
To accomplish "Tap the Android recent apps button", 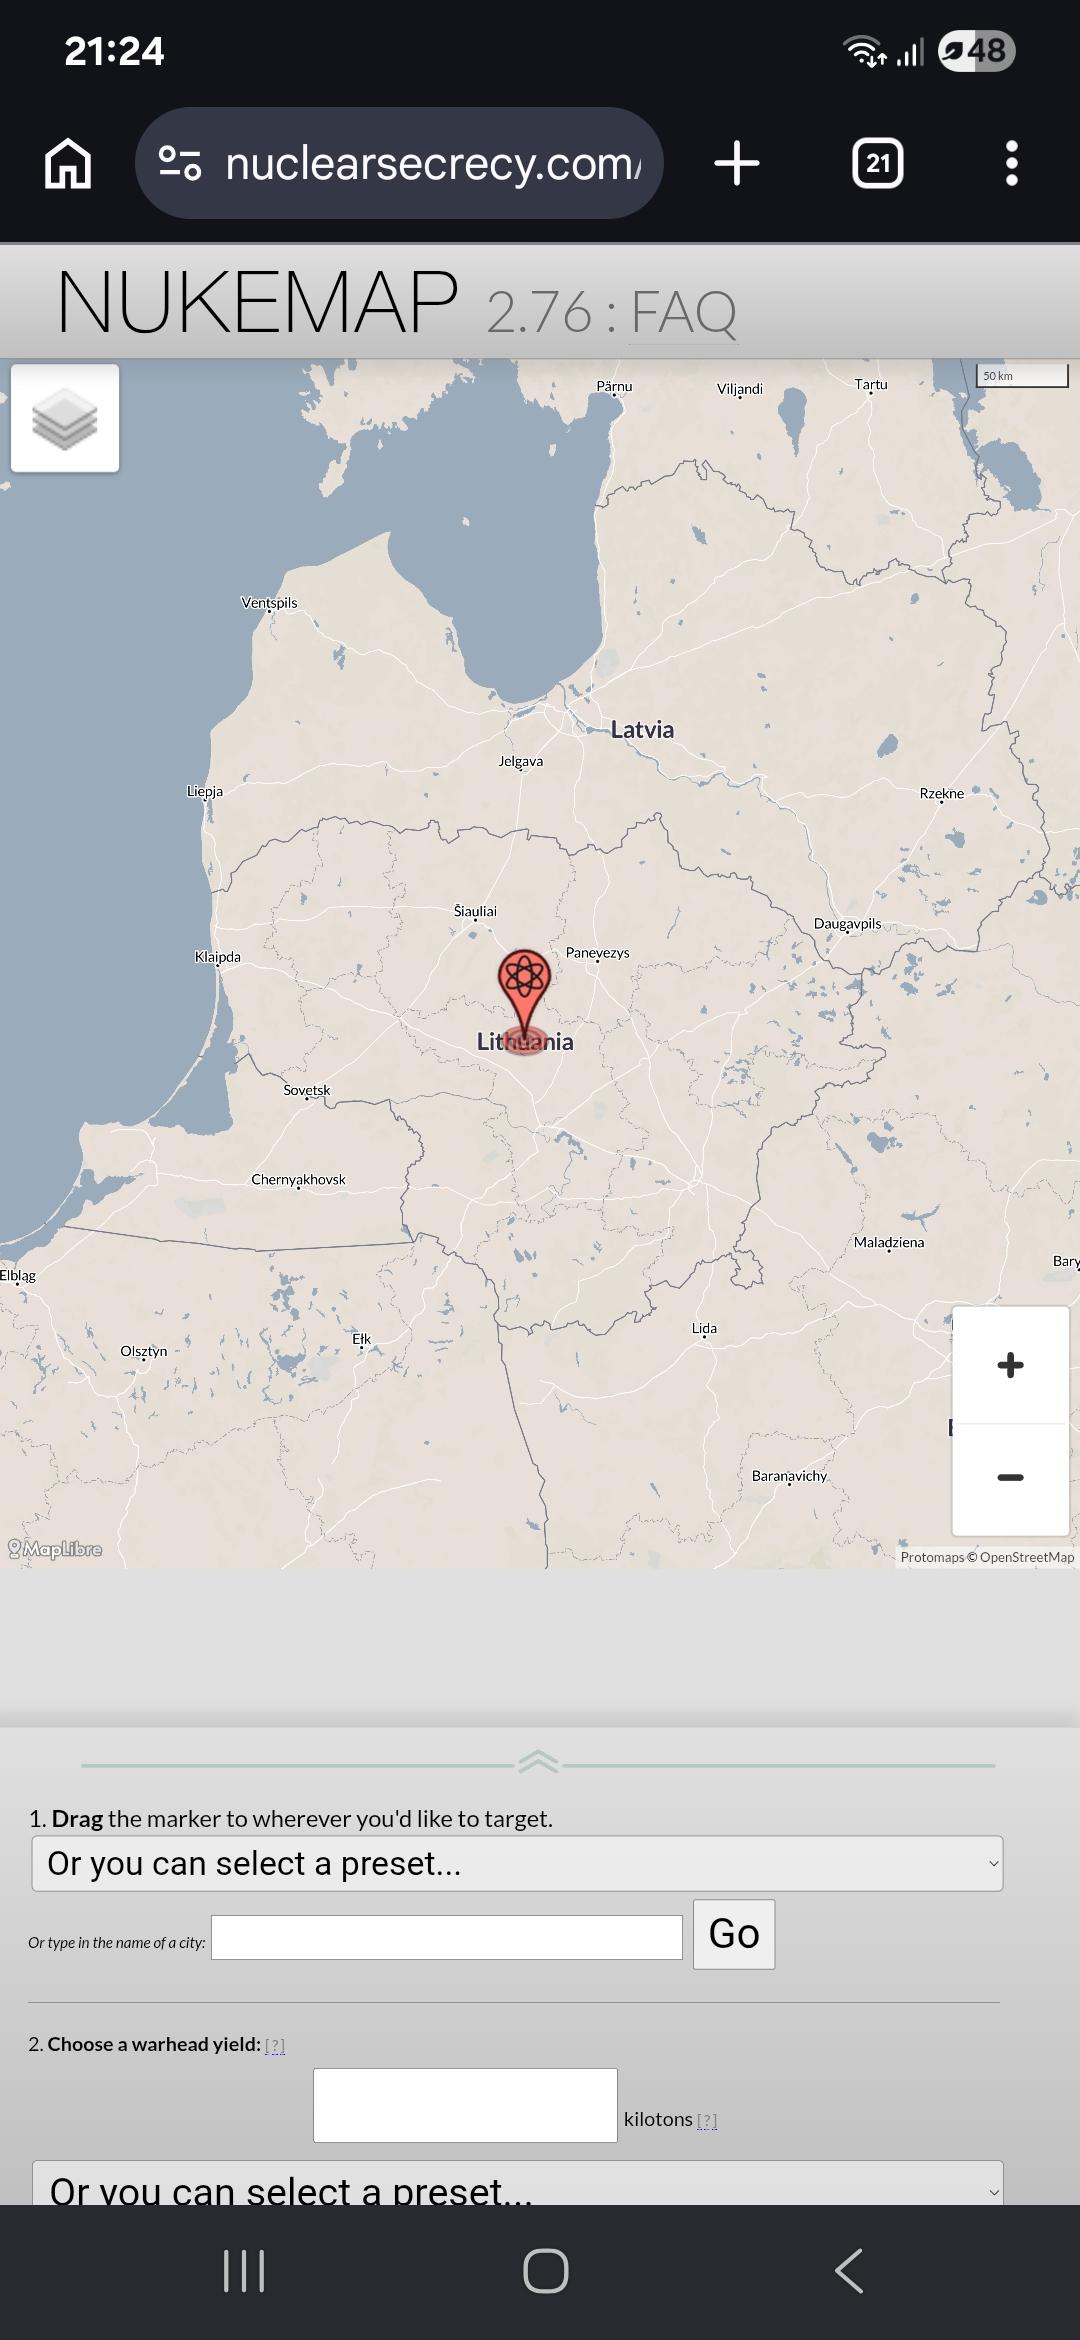I will (244, 2270).
